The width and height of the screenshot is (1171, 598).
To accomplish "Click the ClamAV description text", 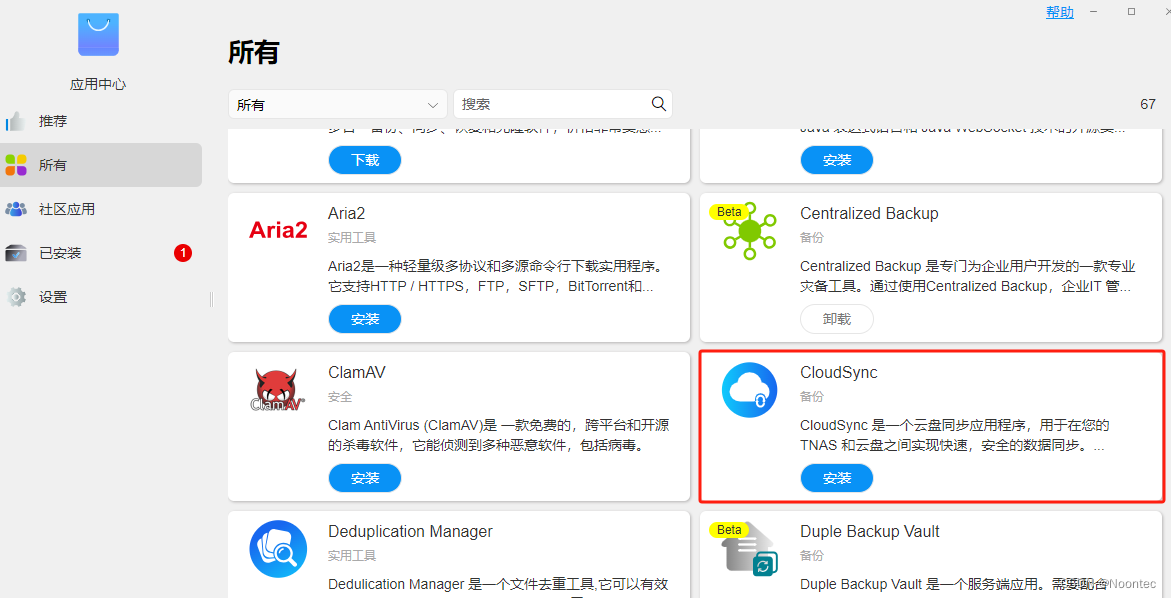I will pyautogui.click(x=499, y=435).
